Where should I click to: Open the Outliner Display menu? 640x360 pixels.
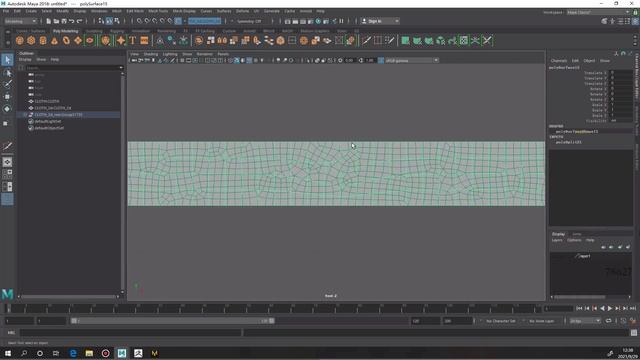coord(25,60)
